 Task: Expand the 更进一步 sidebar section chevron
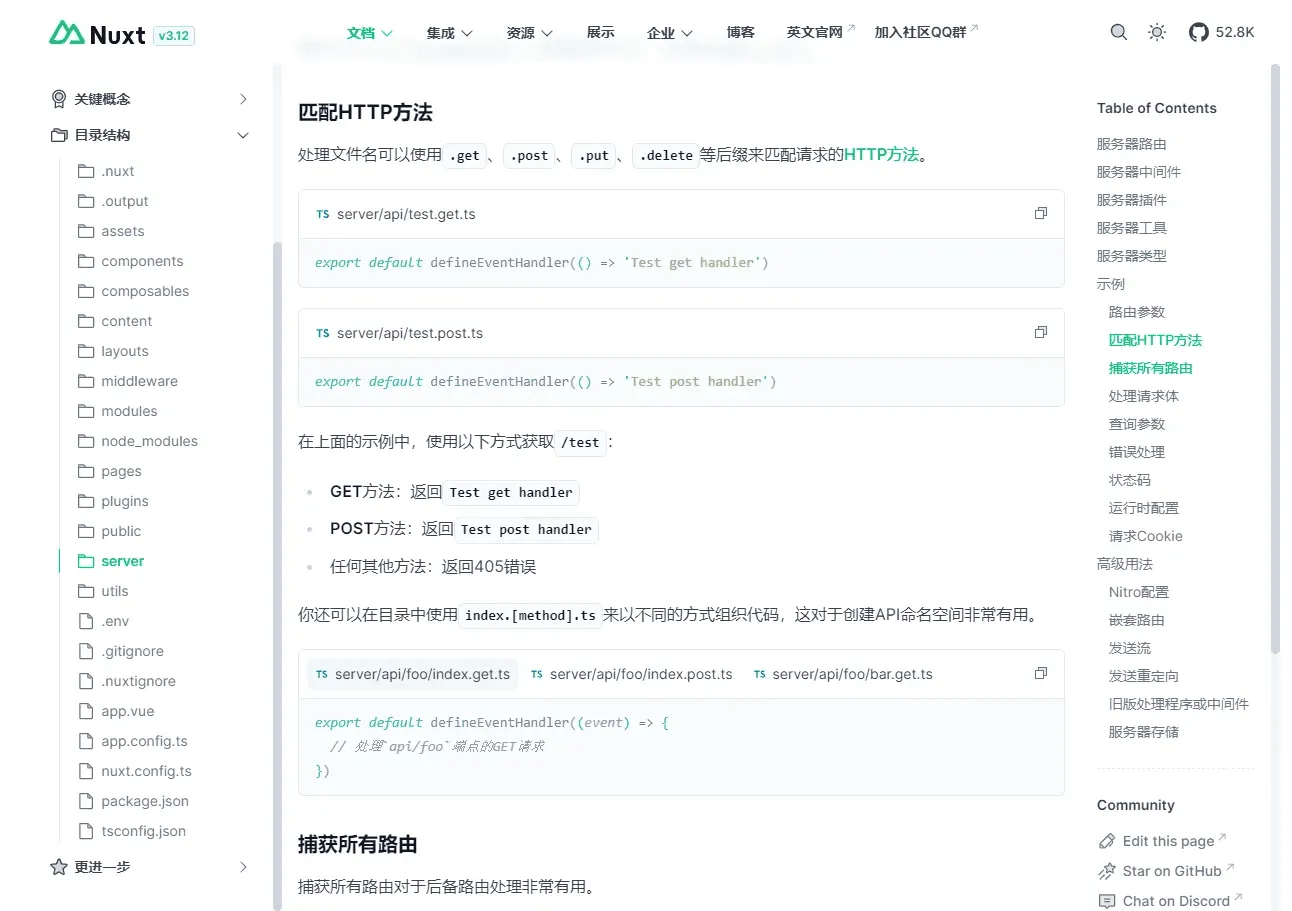(x=243, y=867)
